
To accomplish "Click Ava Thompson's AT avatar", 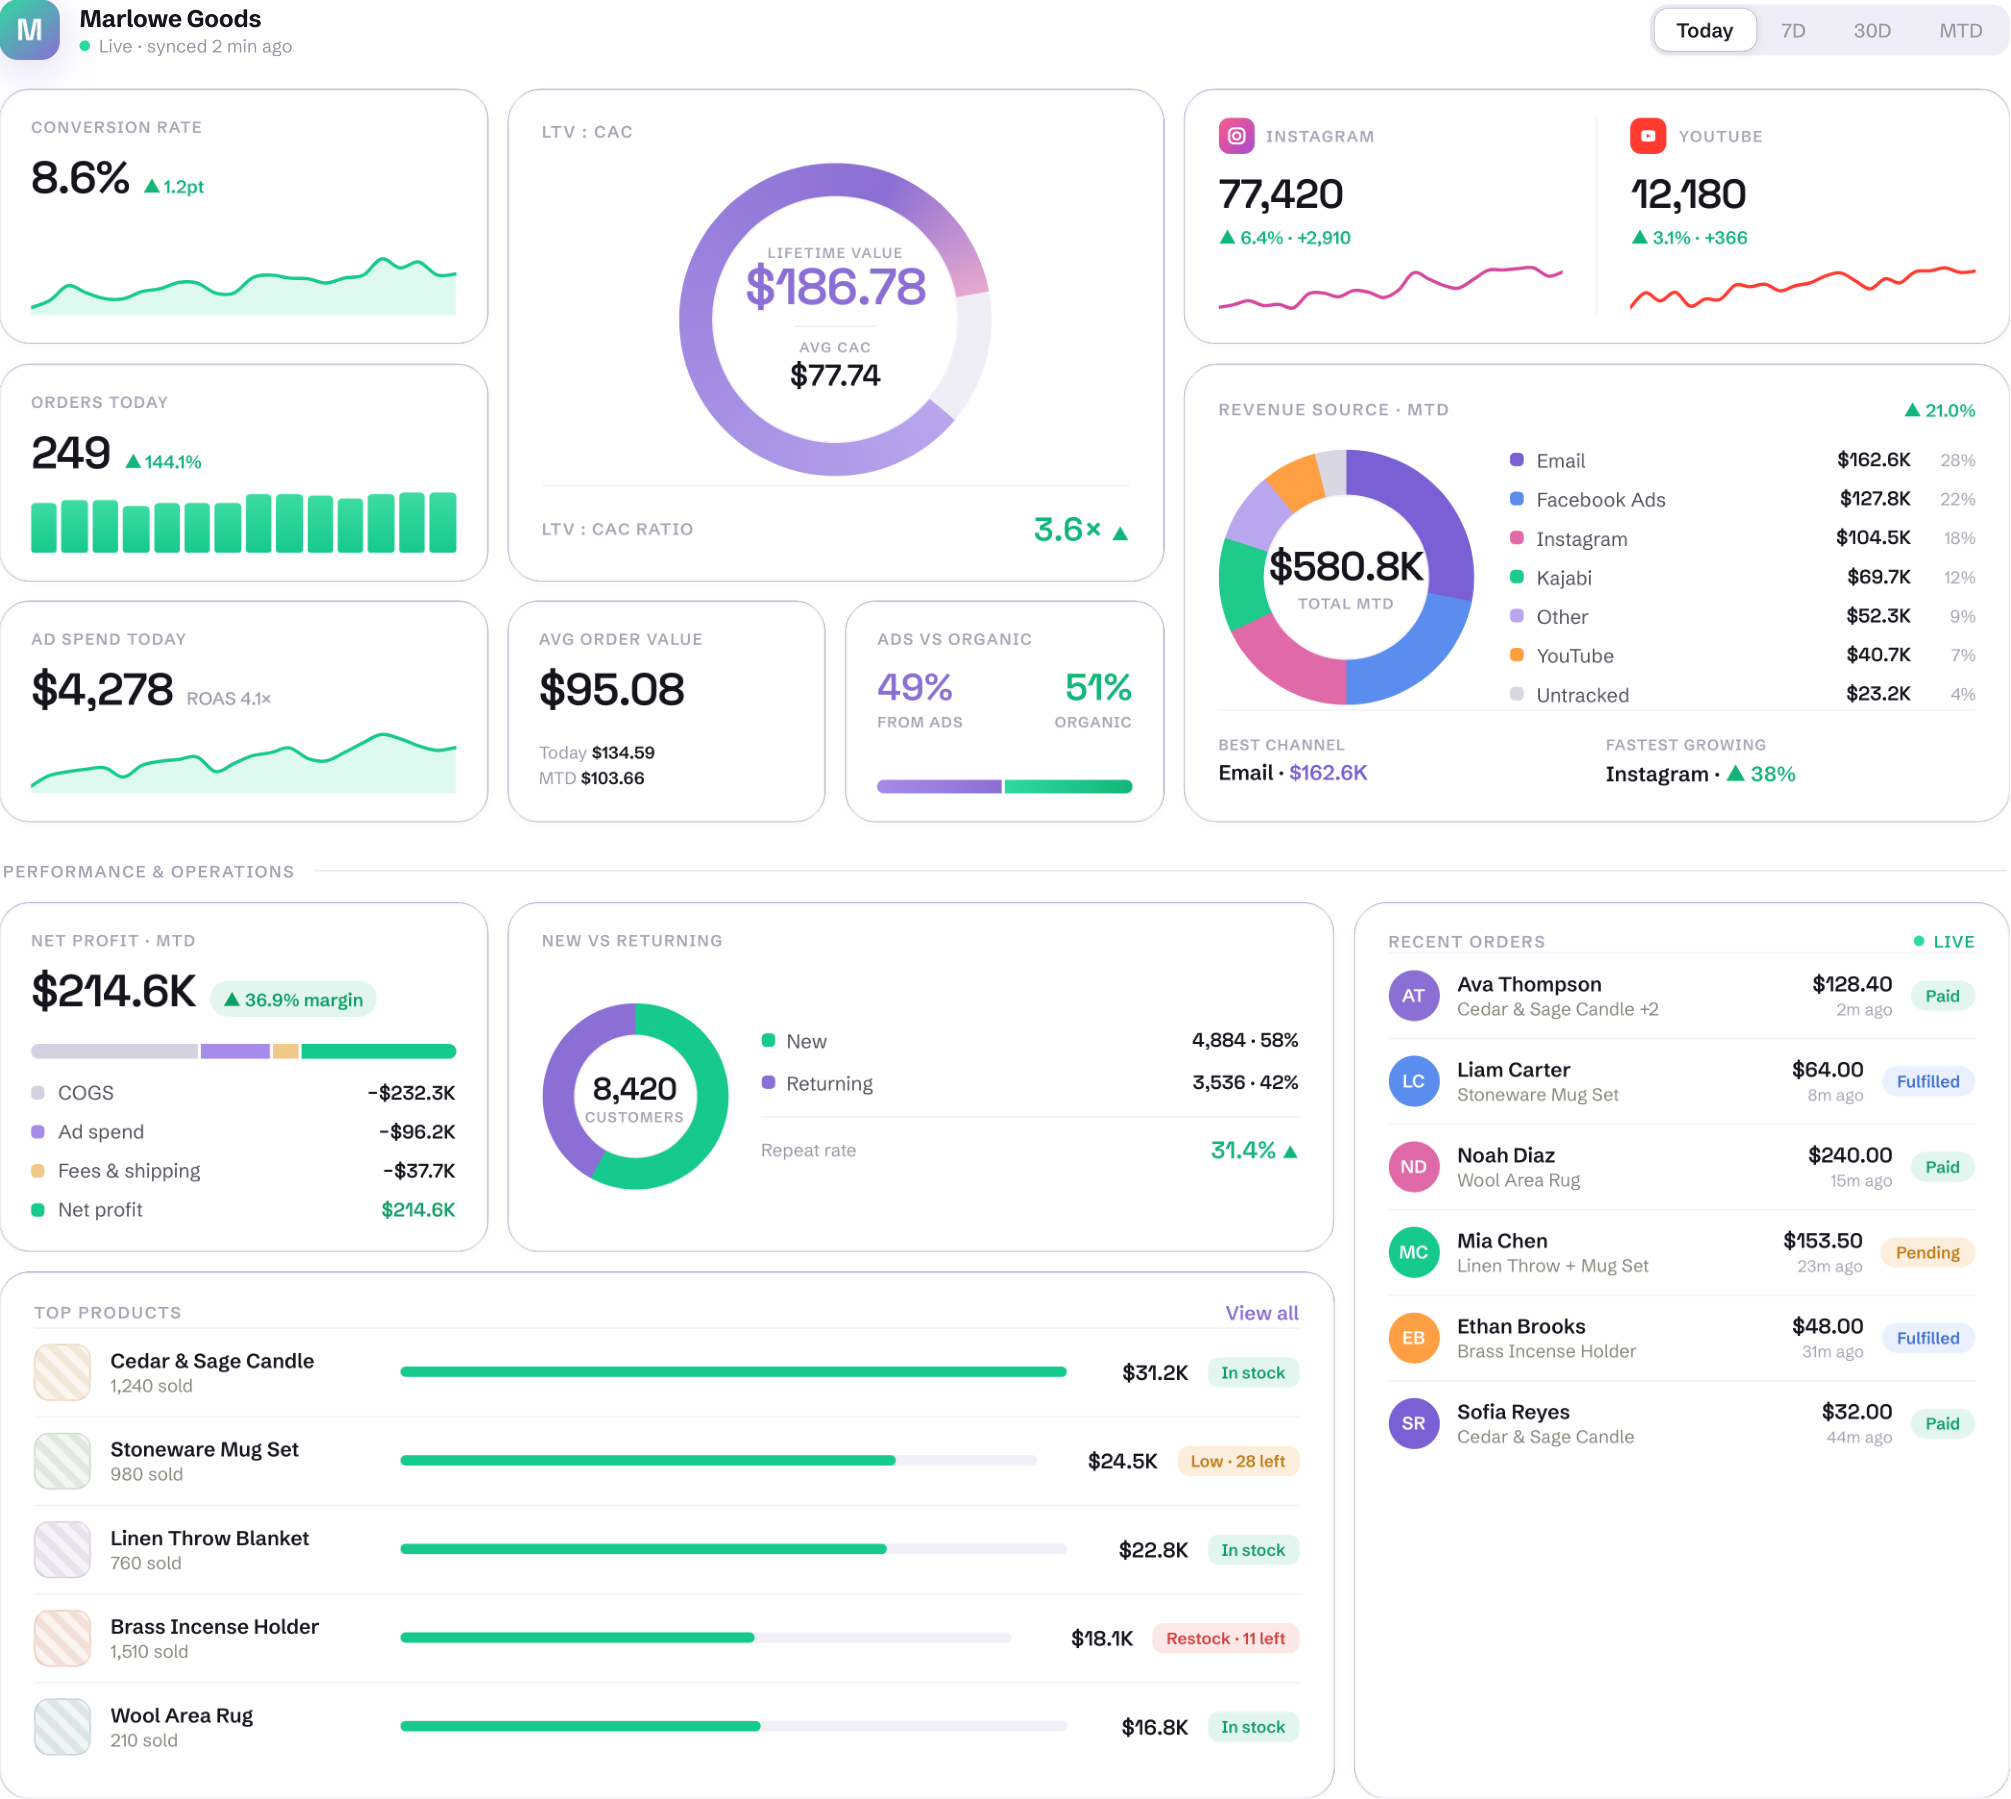I will pos(1413,996).
